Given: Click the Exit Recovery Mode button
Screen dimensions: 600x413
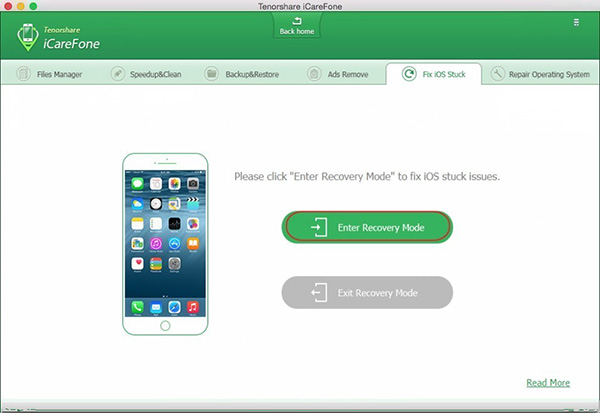Looking at the screenshot, I should 367,293.
